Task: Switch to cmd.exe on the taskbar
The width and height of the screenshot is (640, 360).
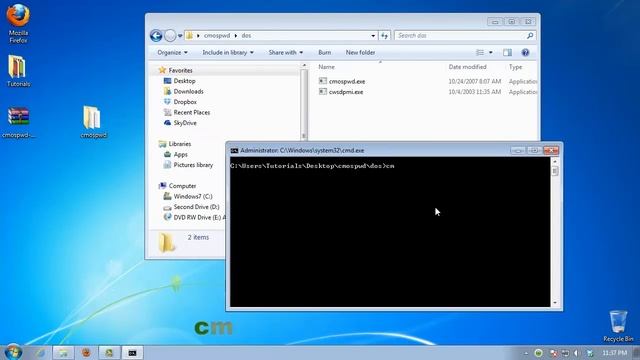Action: click(x=132, y=353)
